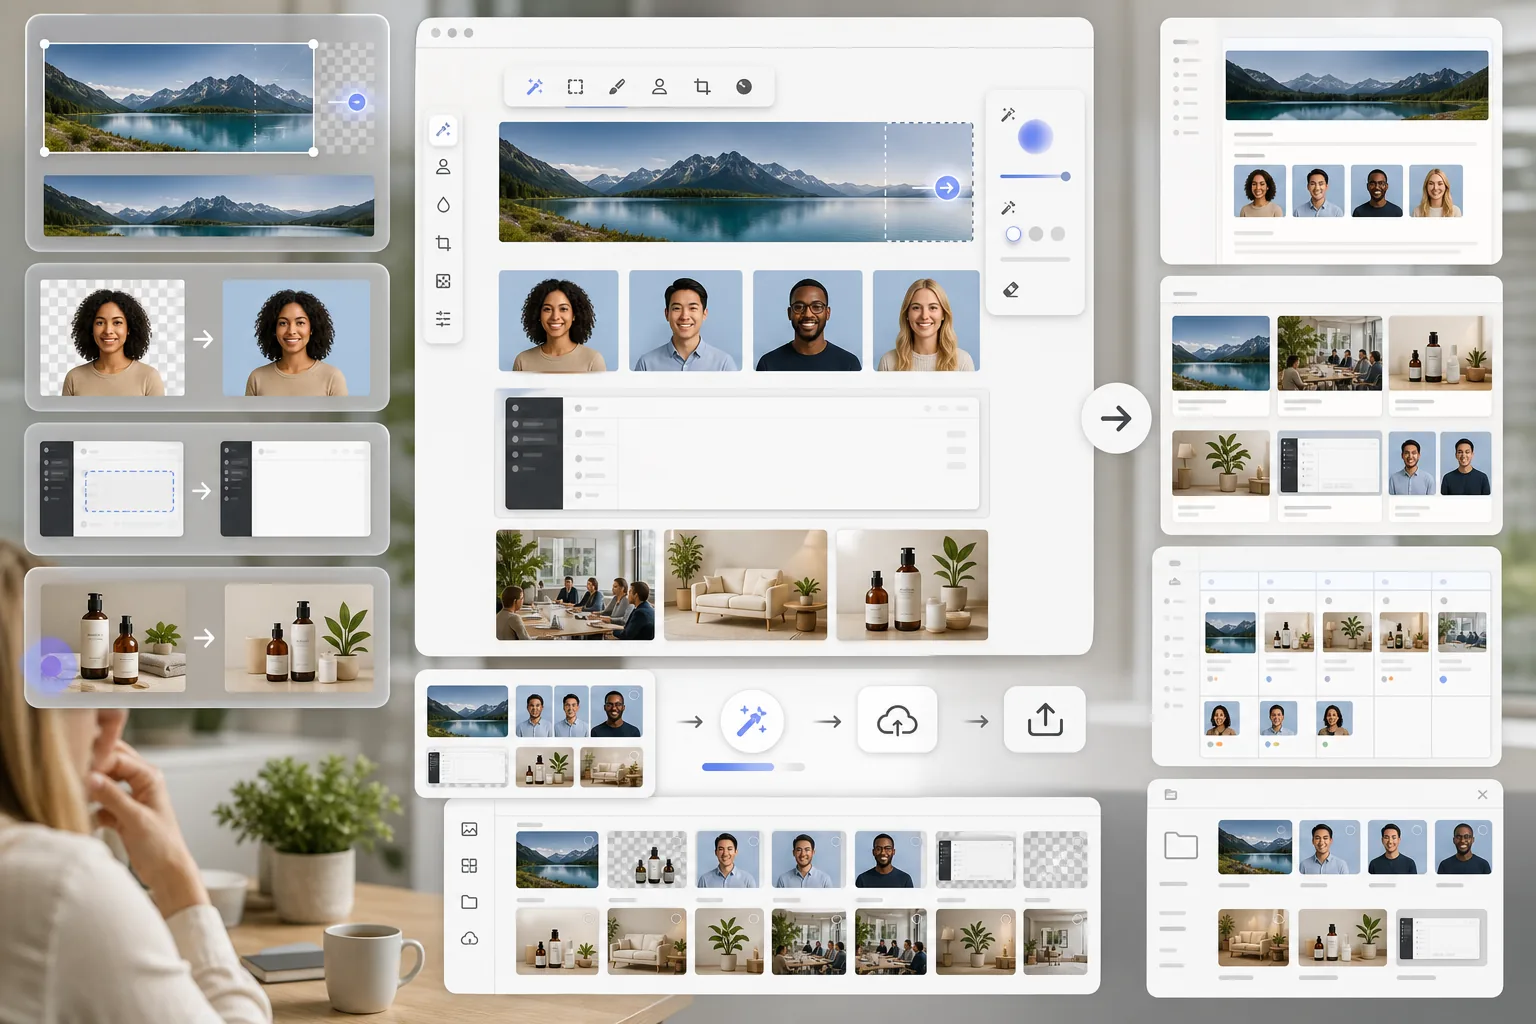Screen dimensions: 1536x1024
Task: Open the sofa living room photo in main canvas
Action: point(745,585)
